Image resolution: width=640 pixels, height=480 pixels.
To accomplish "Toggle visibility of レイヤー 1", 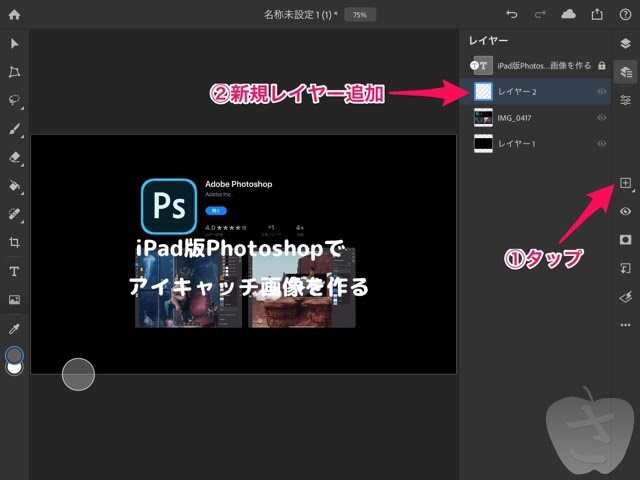I will pyautogui.click(x=602, y=144).
